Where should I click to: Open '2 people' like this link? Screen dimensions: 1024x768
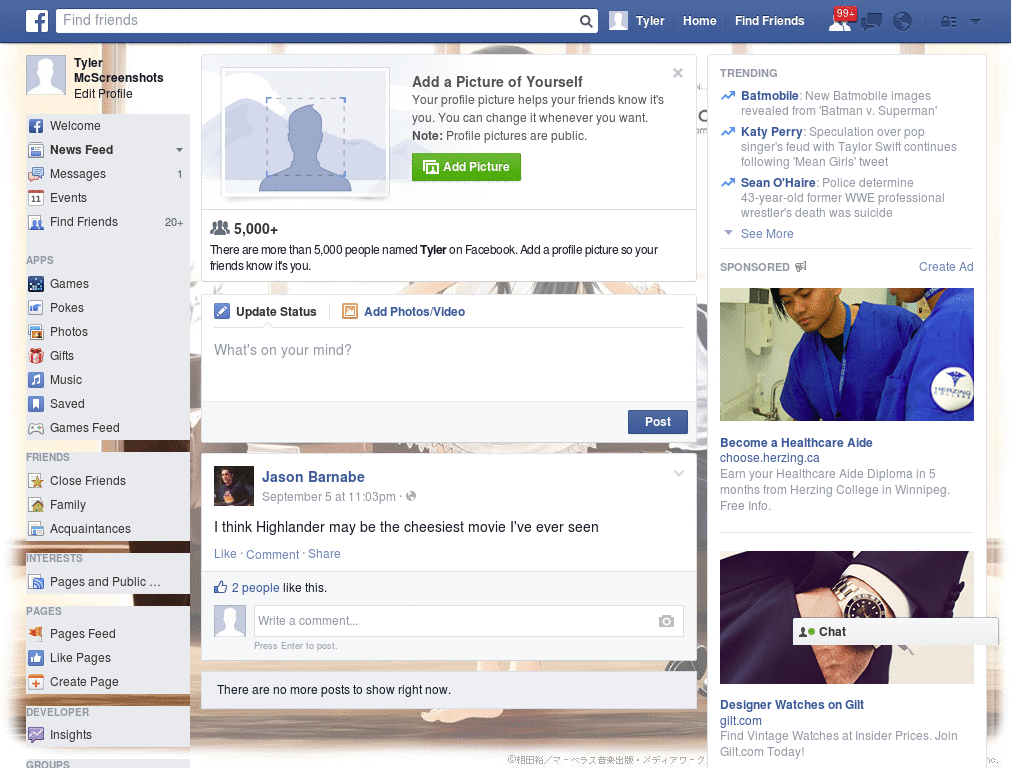tap(255, 588)
